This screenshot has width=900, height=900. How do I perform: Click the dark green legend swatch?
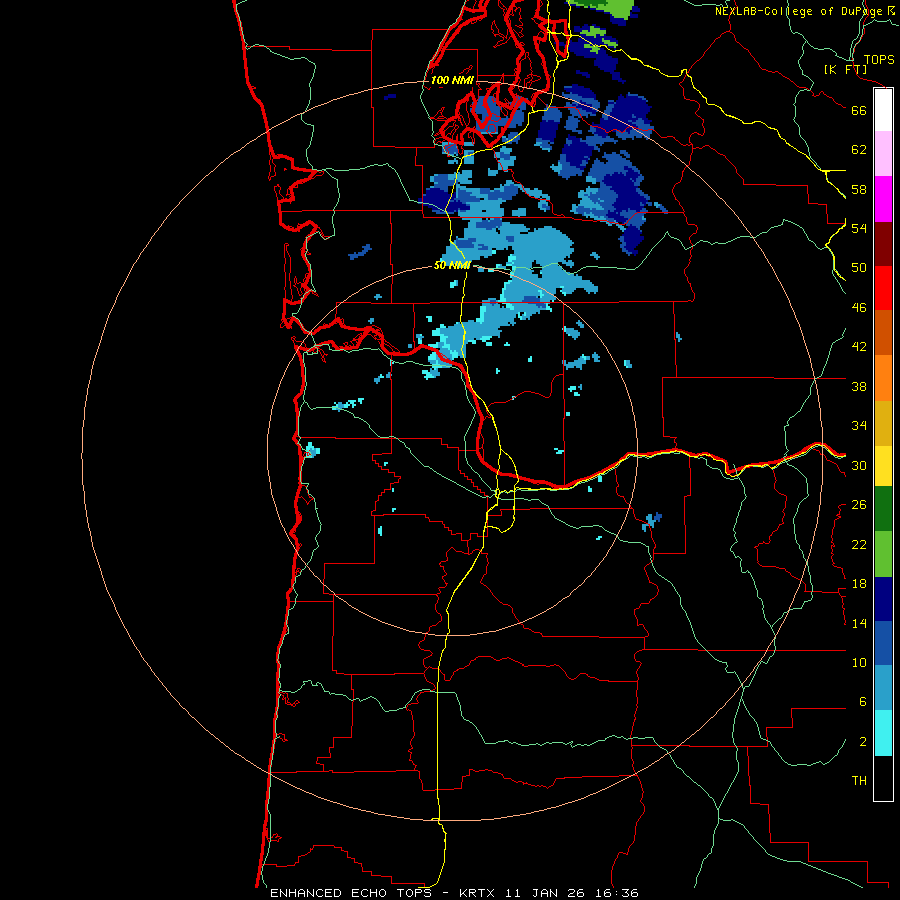(883, 509)
